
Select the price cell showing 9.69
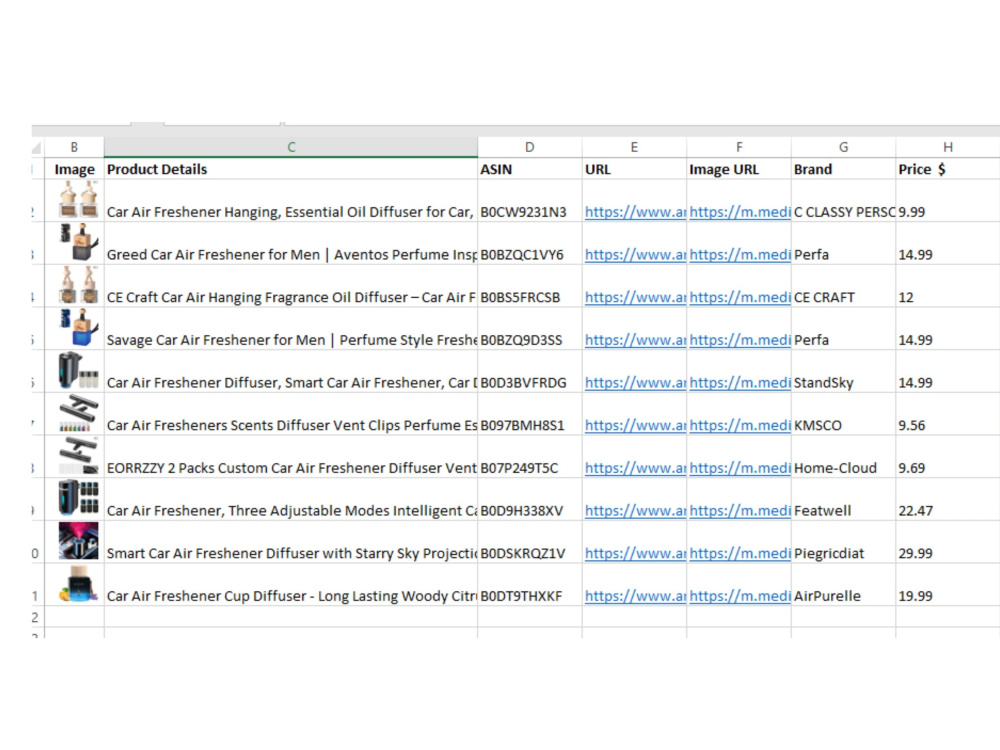pyautogui.click(x=948, y=457)
